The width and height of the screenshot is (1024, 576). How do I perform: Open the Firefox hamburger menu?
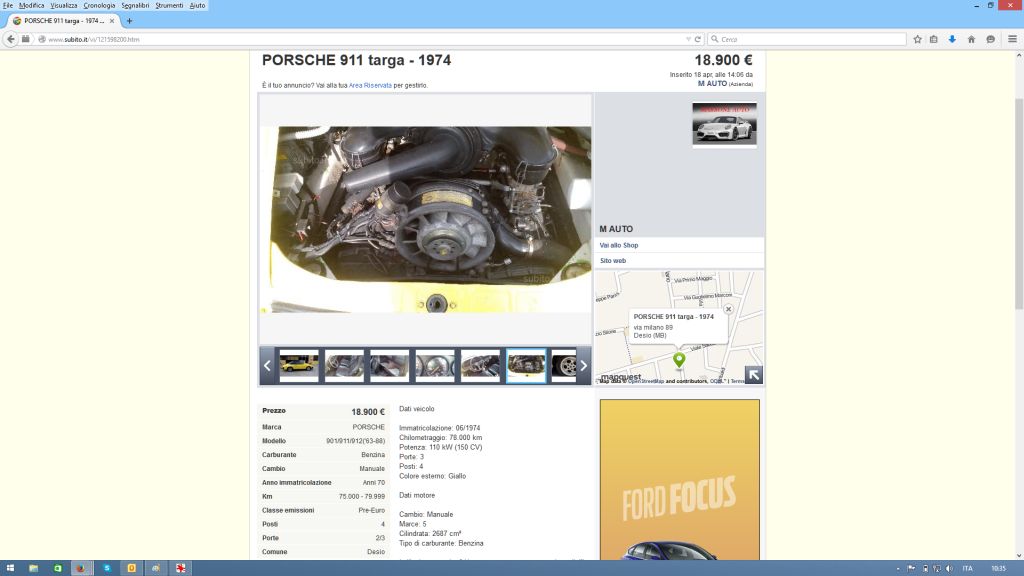(1012, 39)
